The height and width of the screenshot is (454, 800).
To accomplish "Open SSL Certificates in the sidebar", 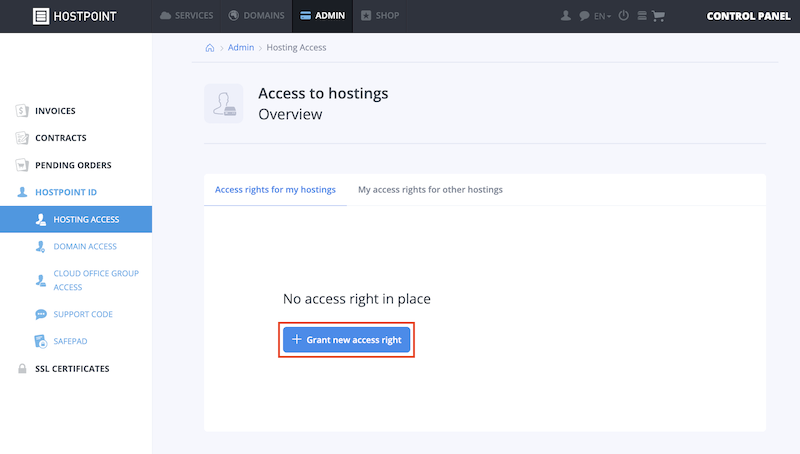I will coord(72,369).
